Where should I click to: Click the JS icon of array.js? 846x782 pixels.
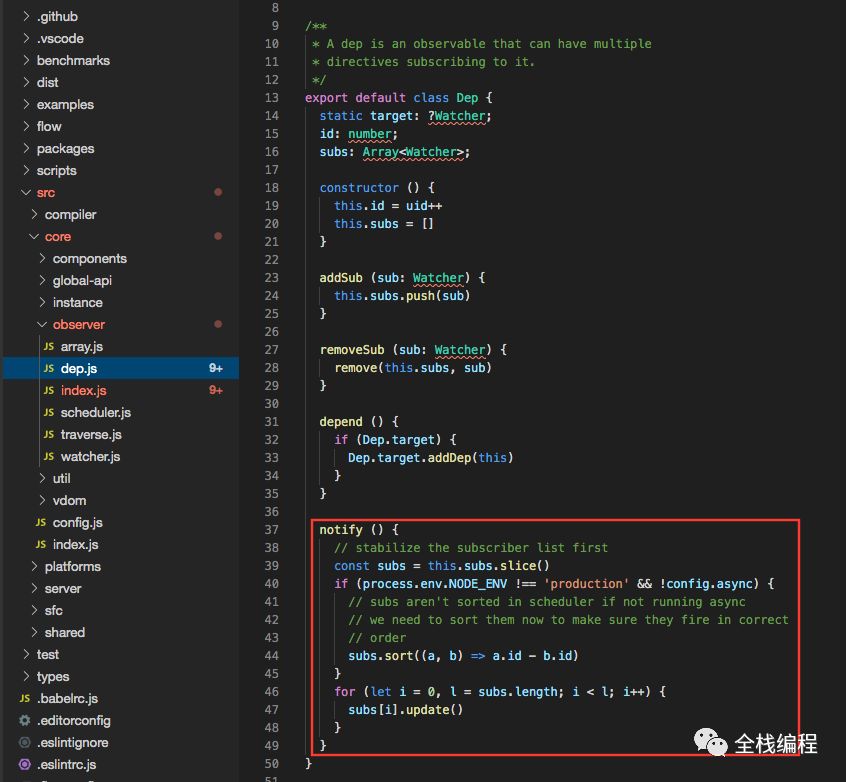49,346
